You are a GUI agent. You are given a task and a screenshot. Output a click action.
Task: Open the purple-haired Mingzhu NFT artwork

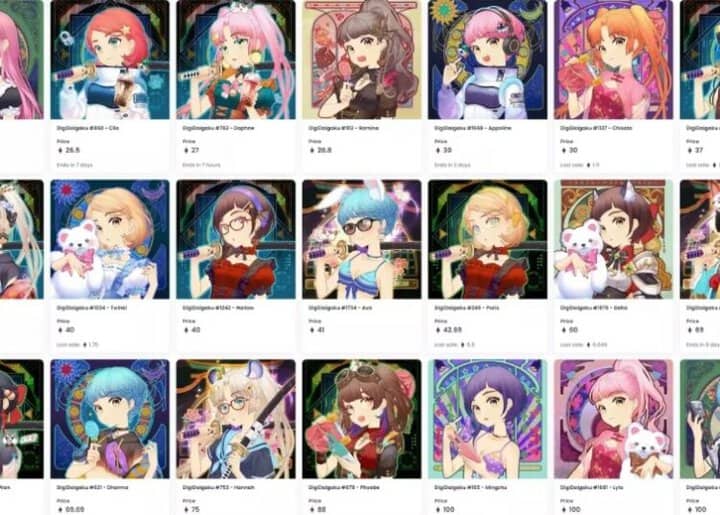[488, 419]
